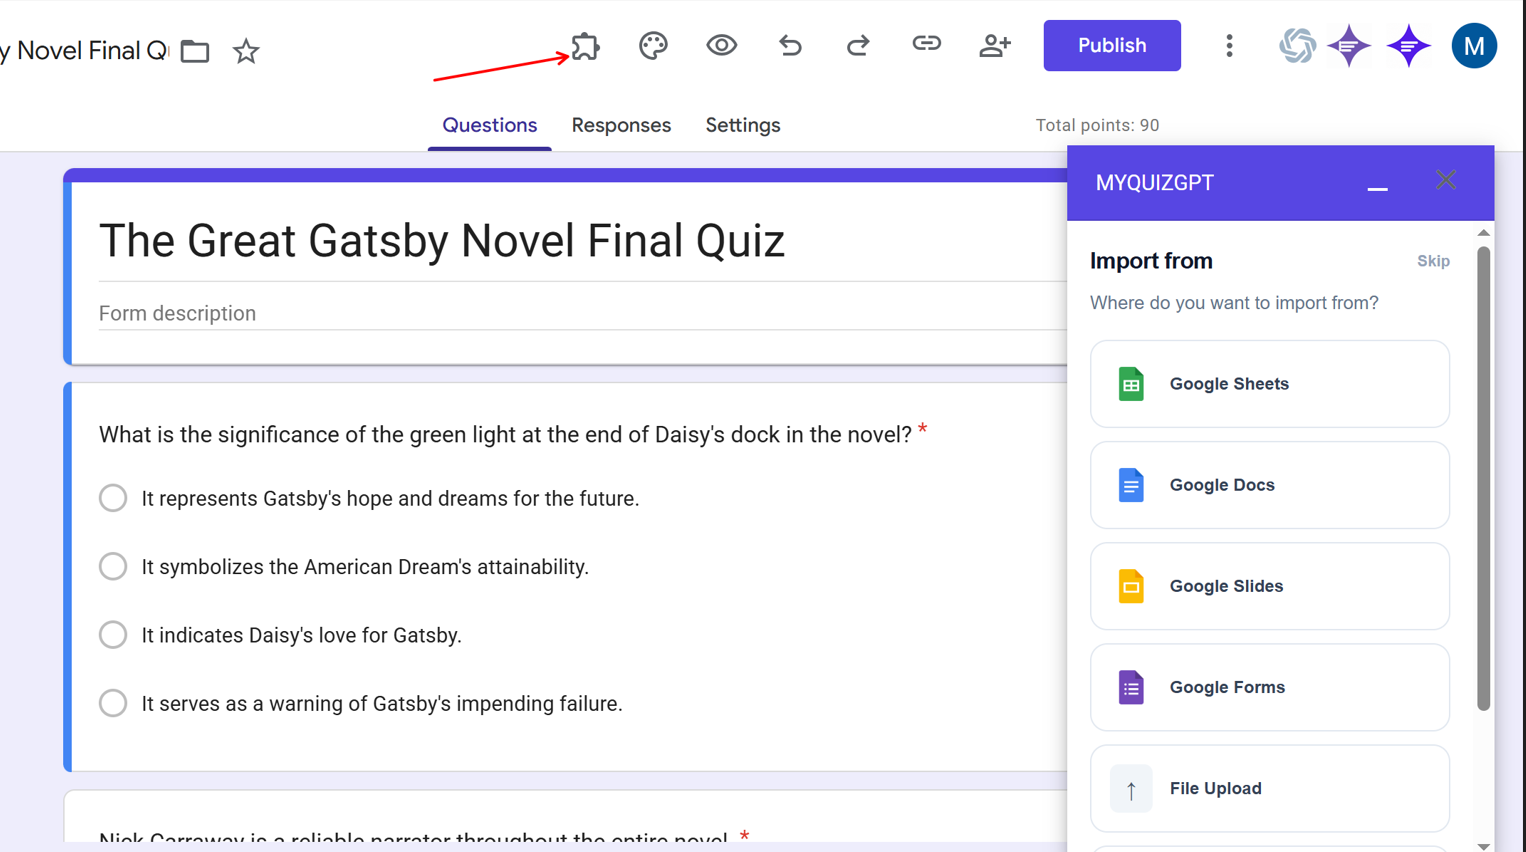This screenshot has width=1526, height=852.
Task: Select 'It serves as a warning' option
Action: click(113, 703)
